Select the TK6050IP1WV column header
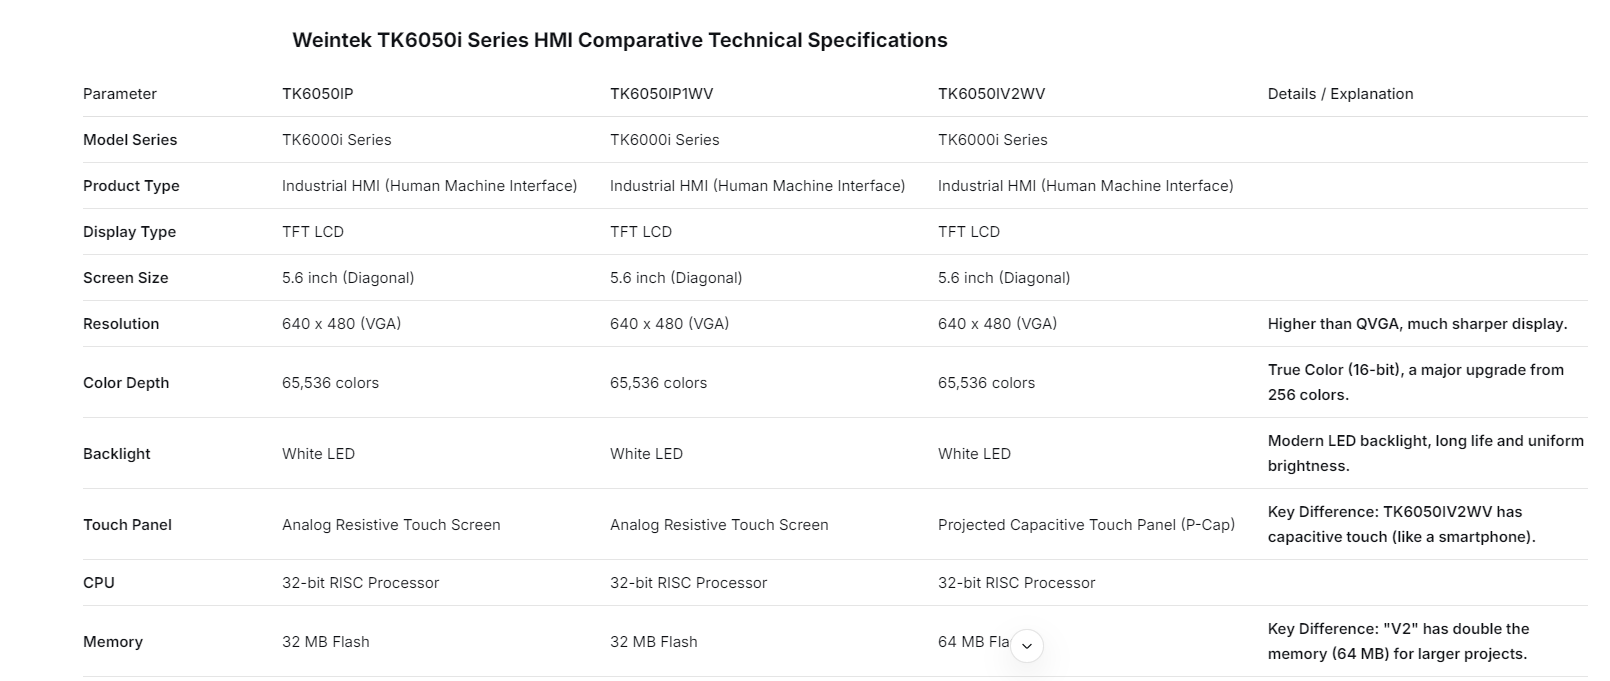 (661, 94)
